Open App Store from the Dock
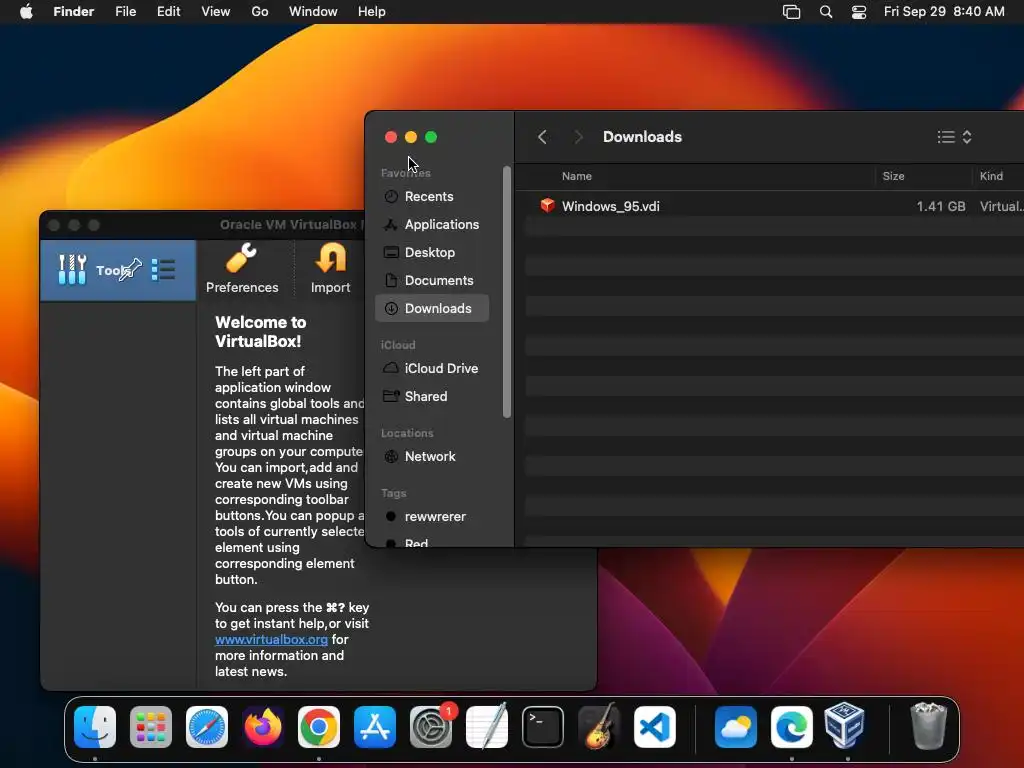The height and width of the screenshot is (768, 1024). [x=375, y=727]
